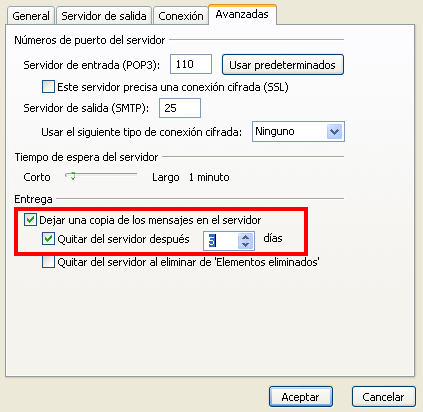The height and width of the screenshot is (412, 423).
Task: Uncheck Dejar una copia de los mensajes
Action: coord(30,220)
